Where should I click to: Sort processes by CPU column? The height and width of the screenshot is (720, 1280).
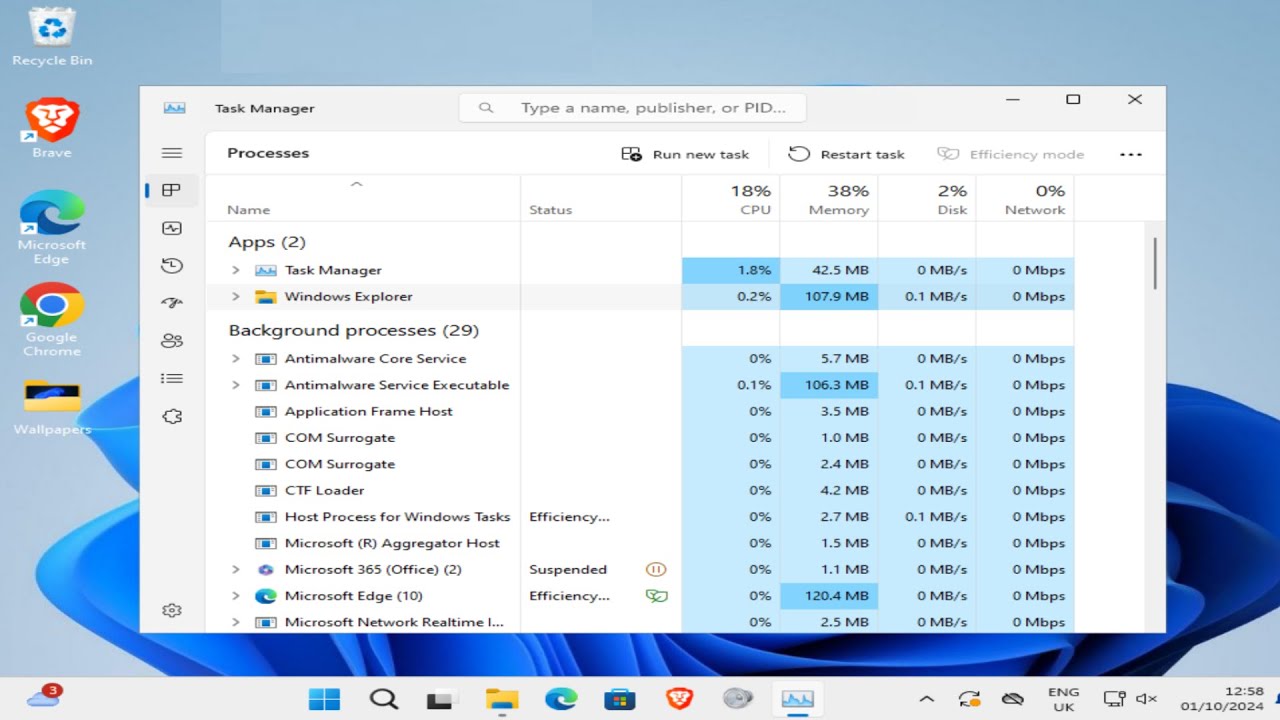coord(731,198)
